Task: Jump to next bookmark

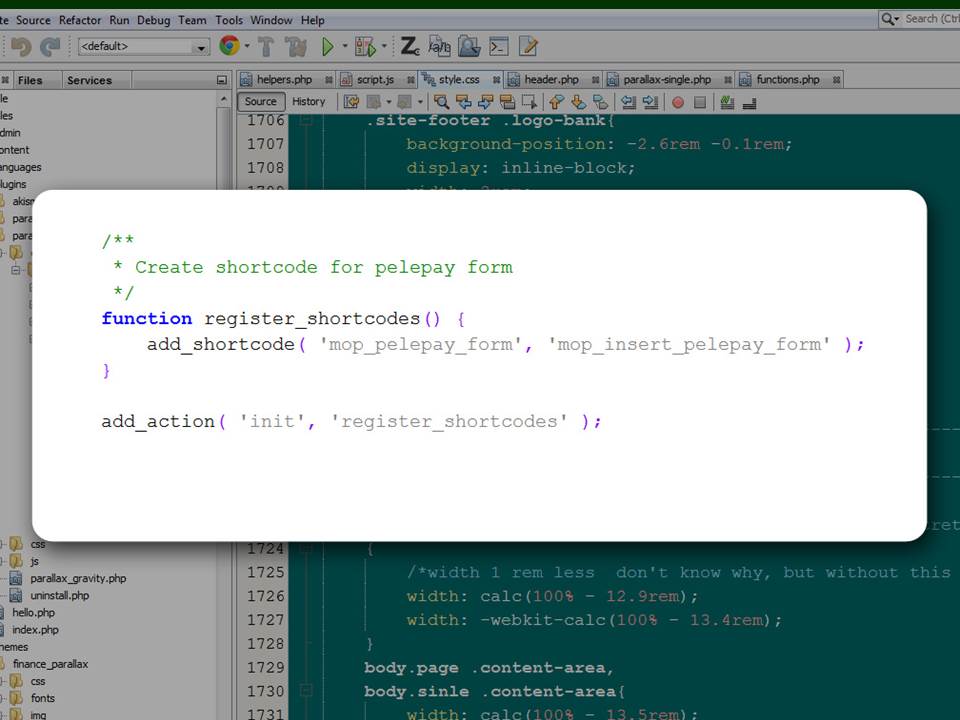Action: [x=579, y=102]
